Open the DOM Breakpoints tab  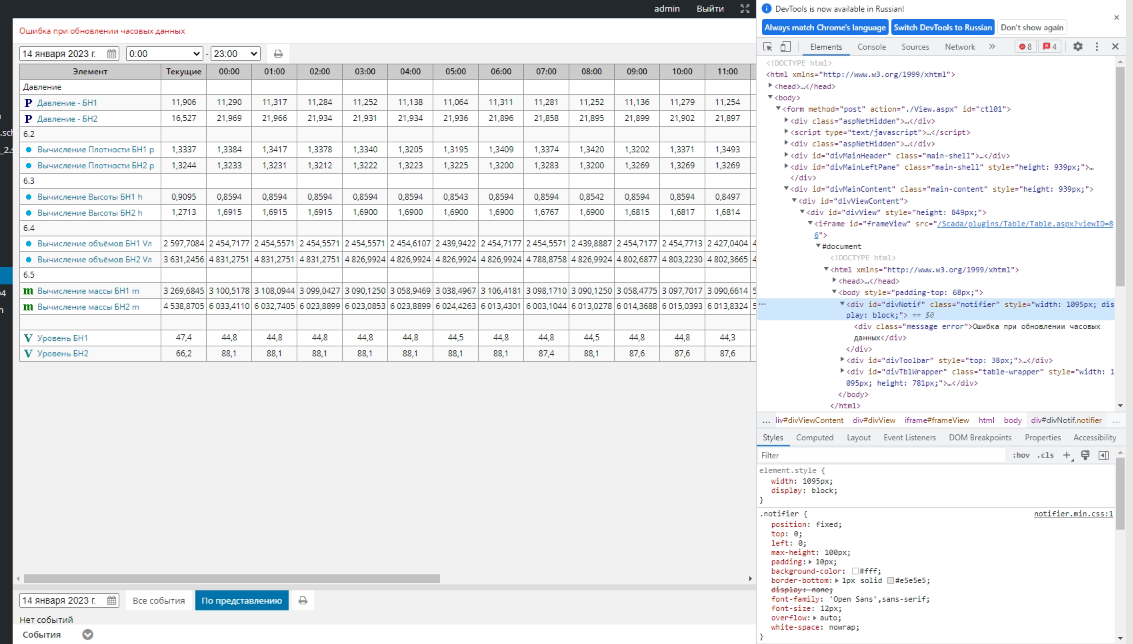coord(980,437)
